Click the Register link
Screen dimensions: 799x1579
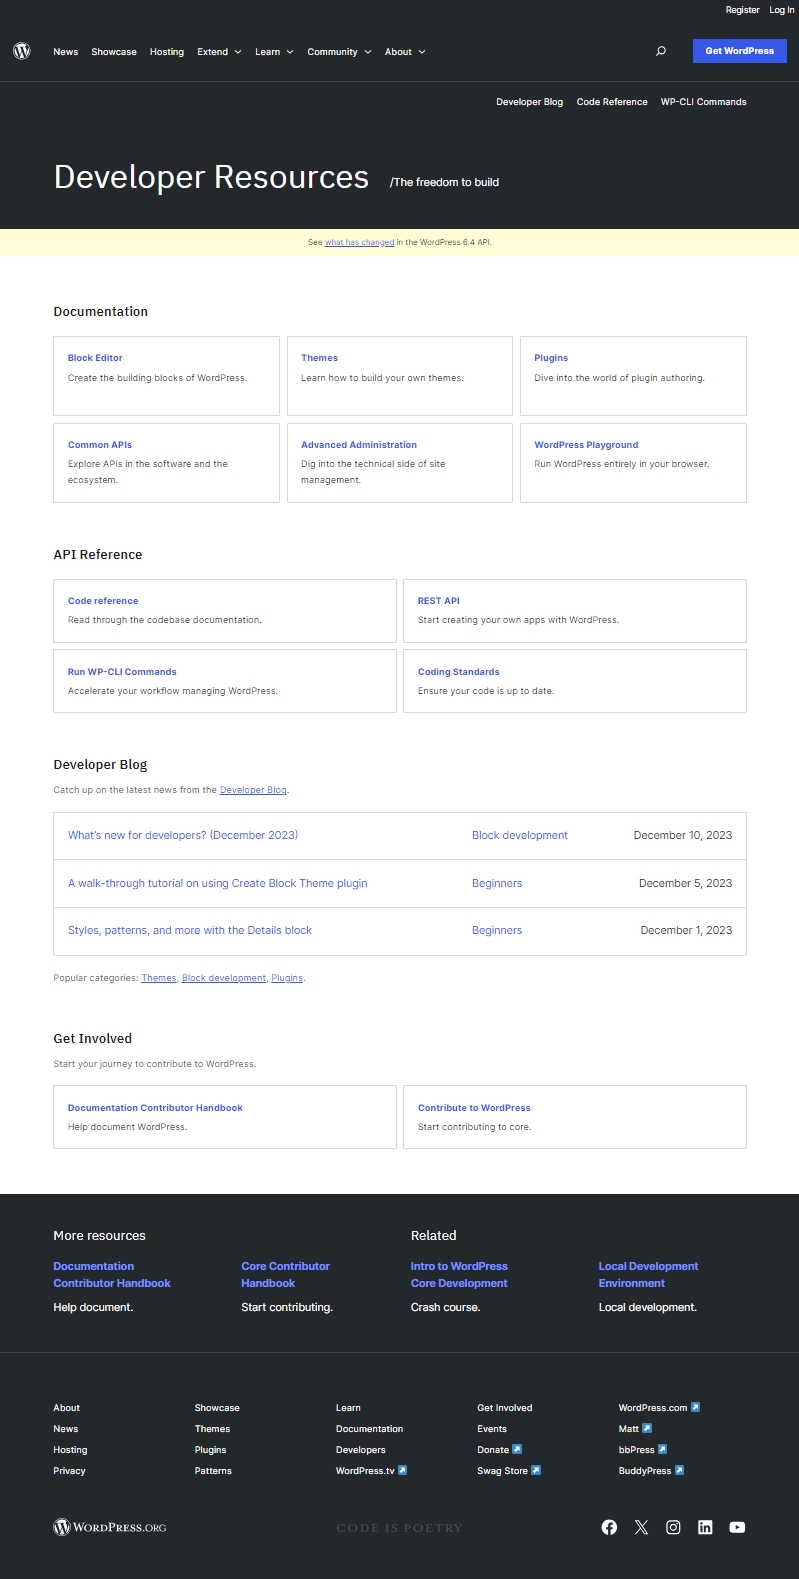[743, 10]
